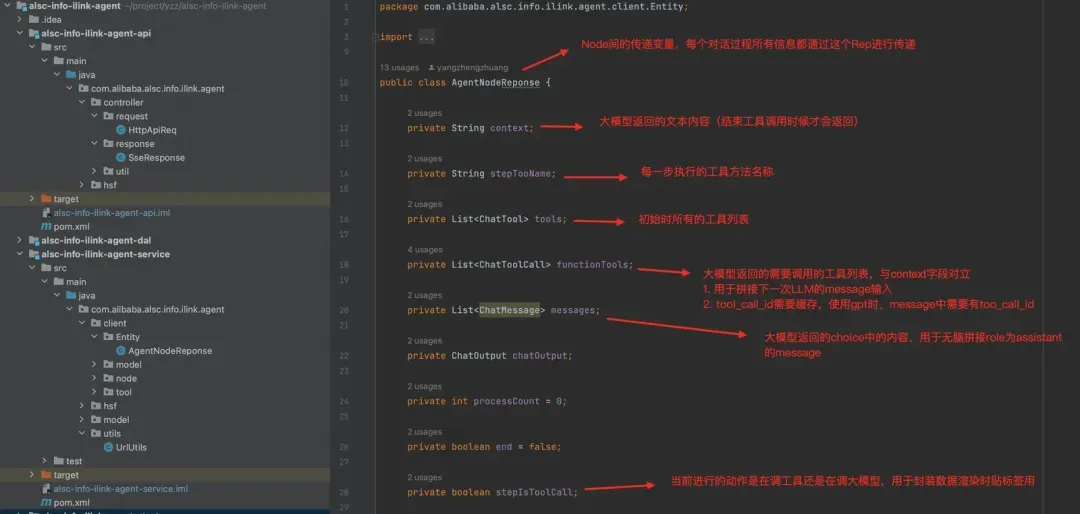Click the '4 usages' hint above functionTools
Screen dimensions: 1080x514
tap(424, 250)
